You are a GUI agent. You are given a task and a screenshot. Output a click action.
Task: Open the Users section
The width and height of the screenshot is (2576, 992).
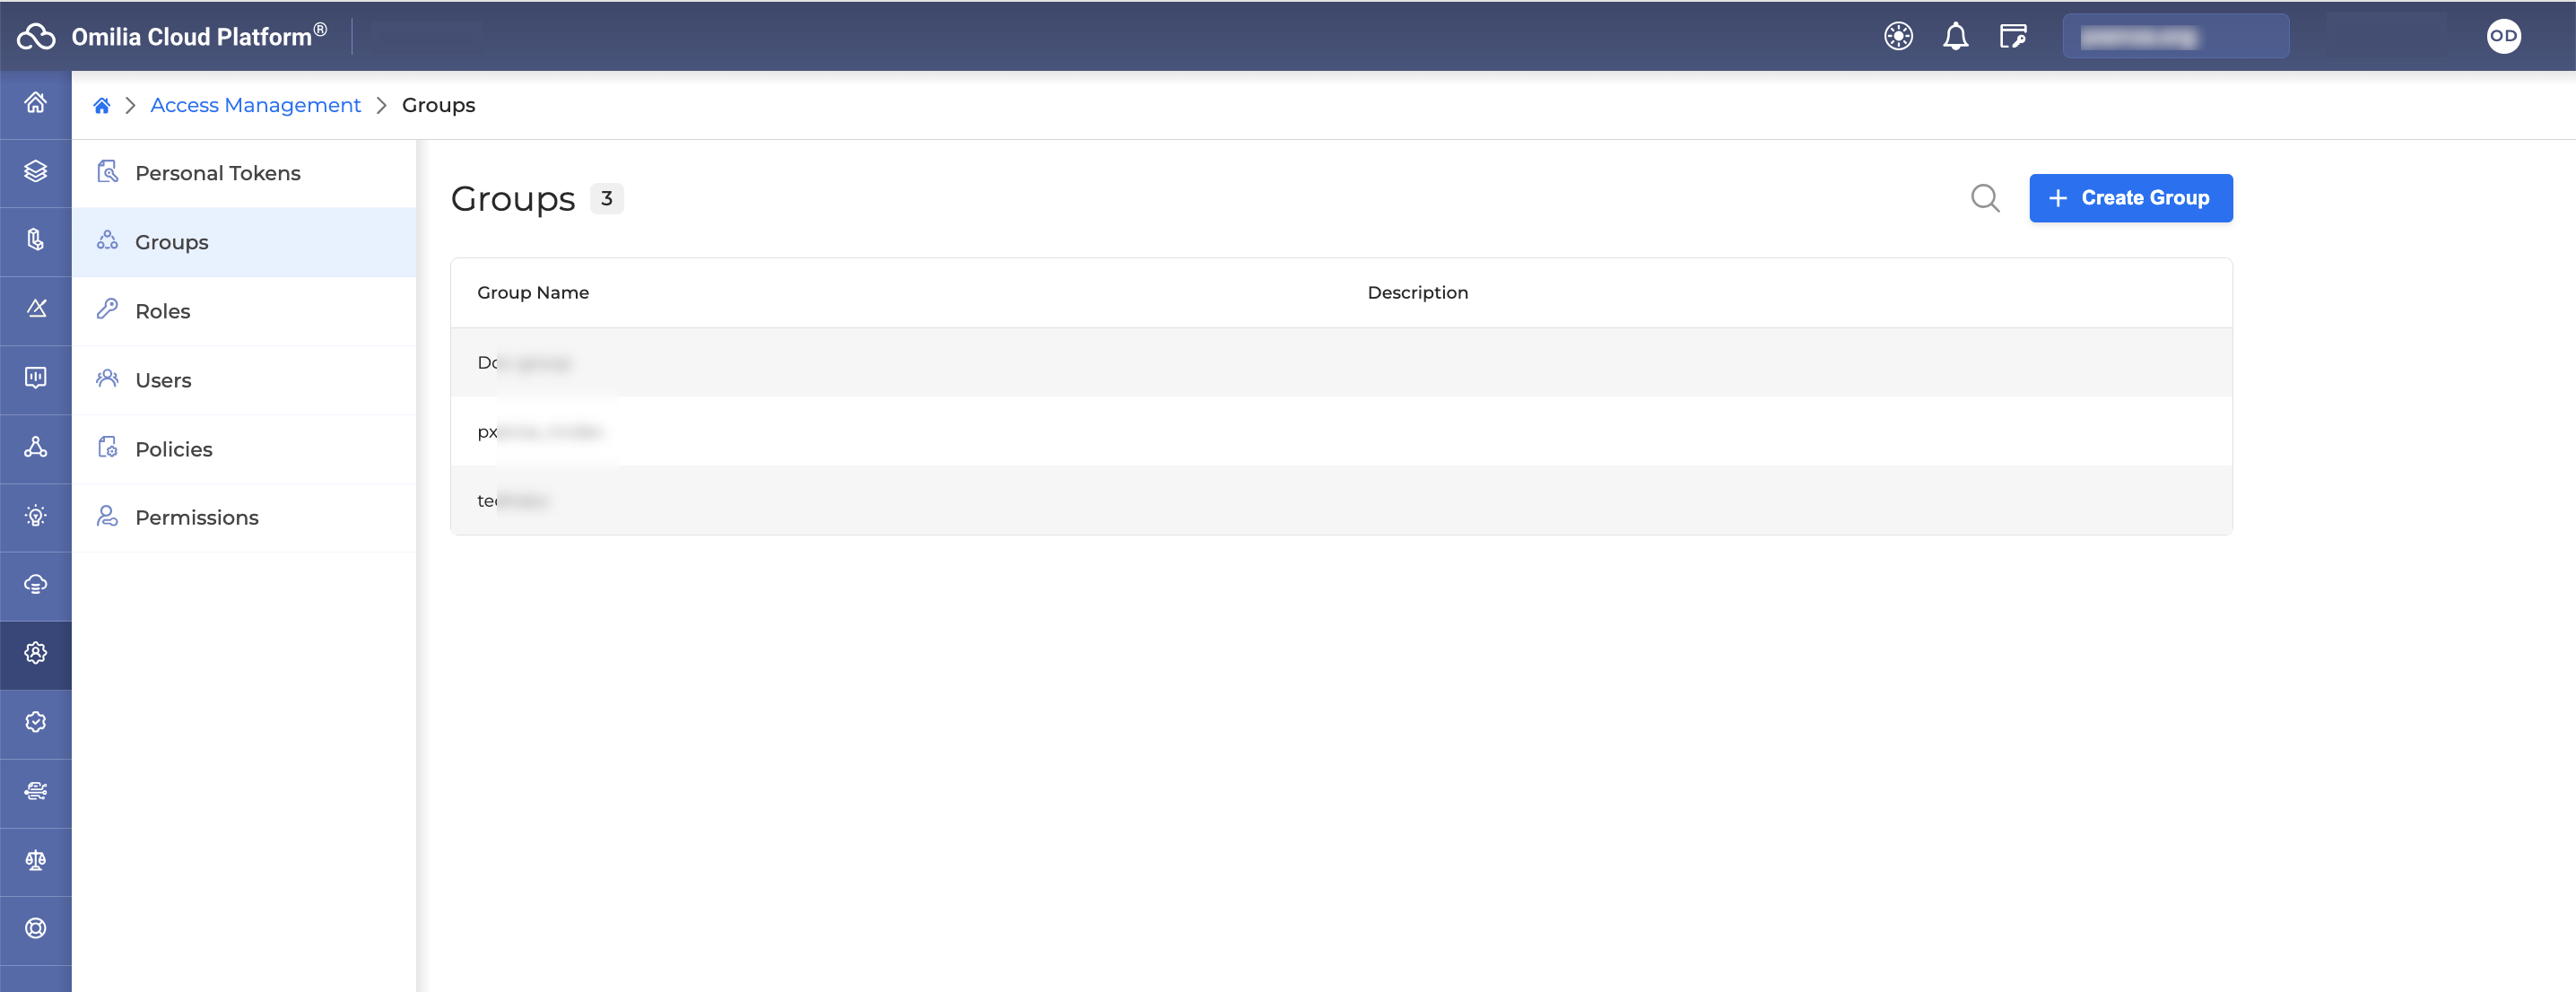[x=163, y=379]
